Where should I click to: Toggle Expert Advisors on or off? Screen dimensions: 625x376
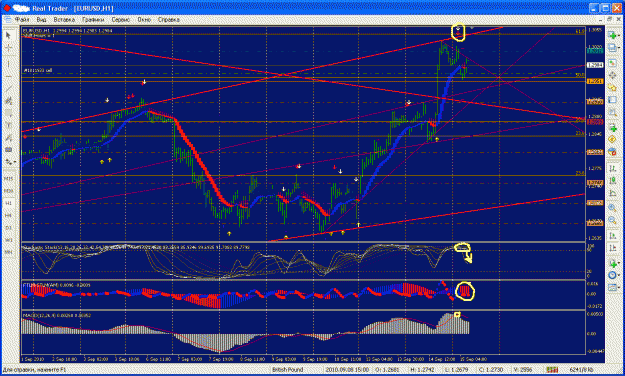[612, 152]
